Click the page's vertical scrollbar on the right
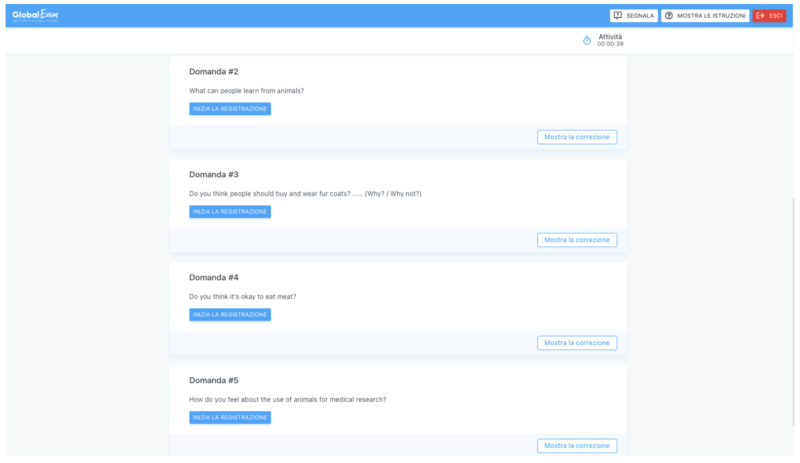Screen dimensions: 800x463 (796, 300)
